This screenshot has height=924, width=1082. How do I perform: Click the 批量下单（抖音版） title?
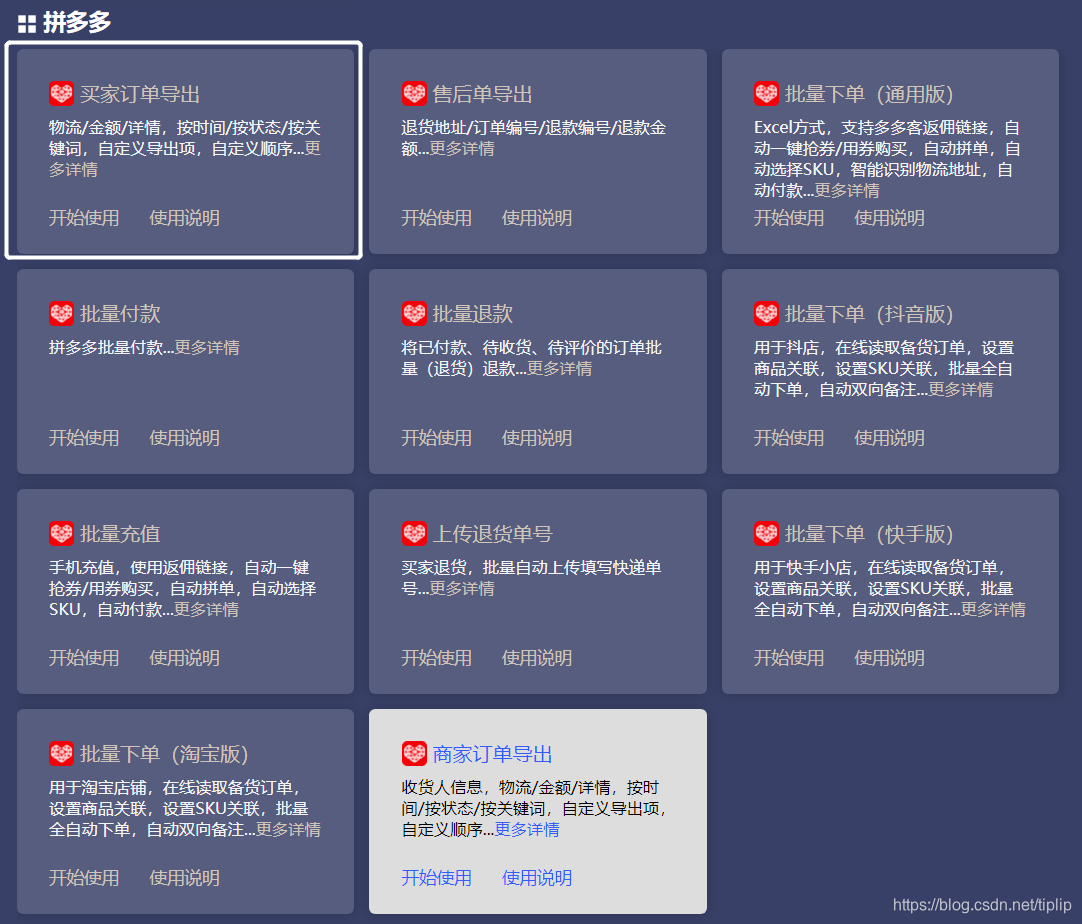pos(869,314)
